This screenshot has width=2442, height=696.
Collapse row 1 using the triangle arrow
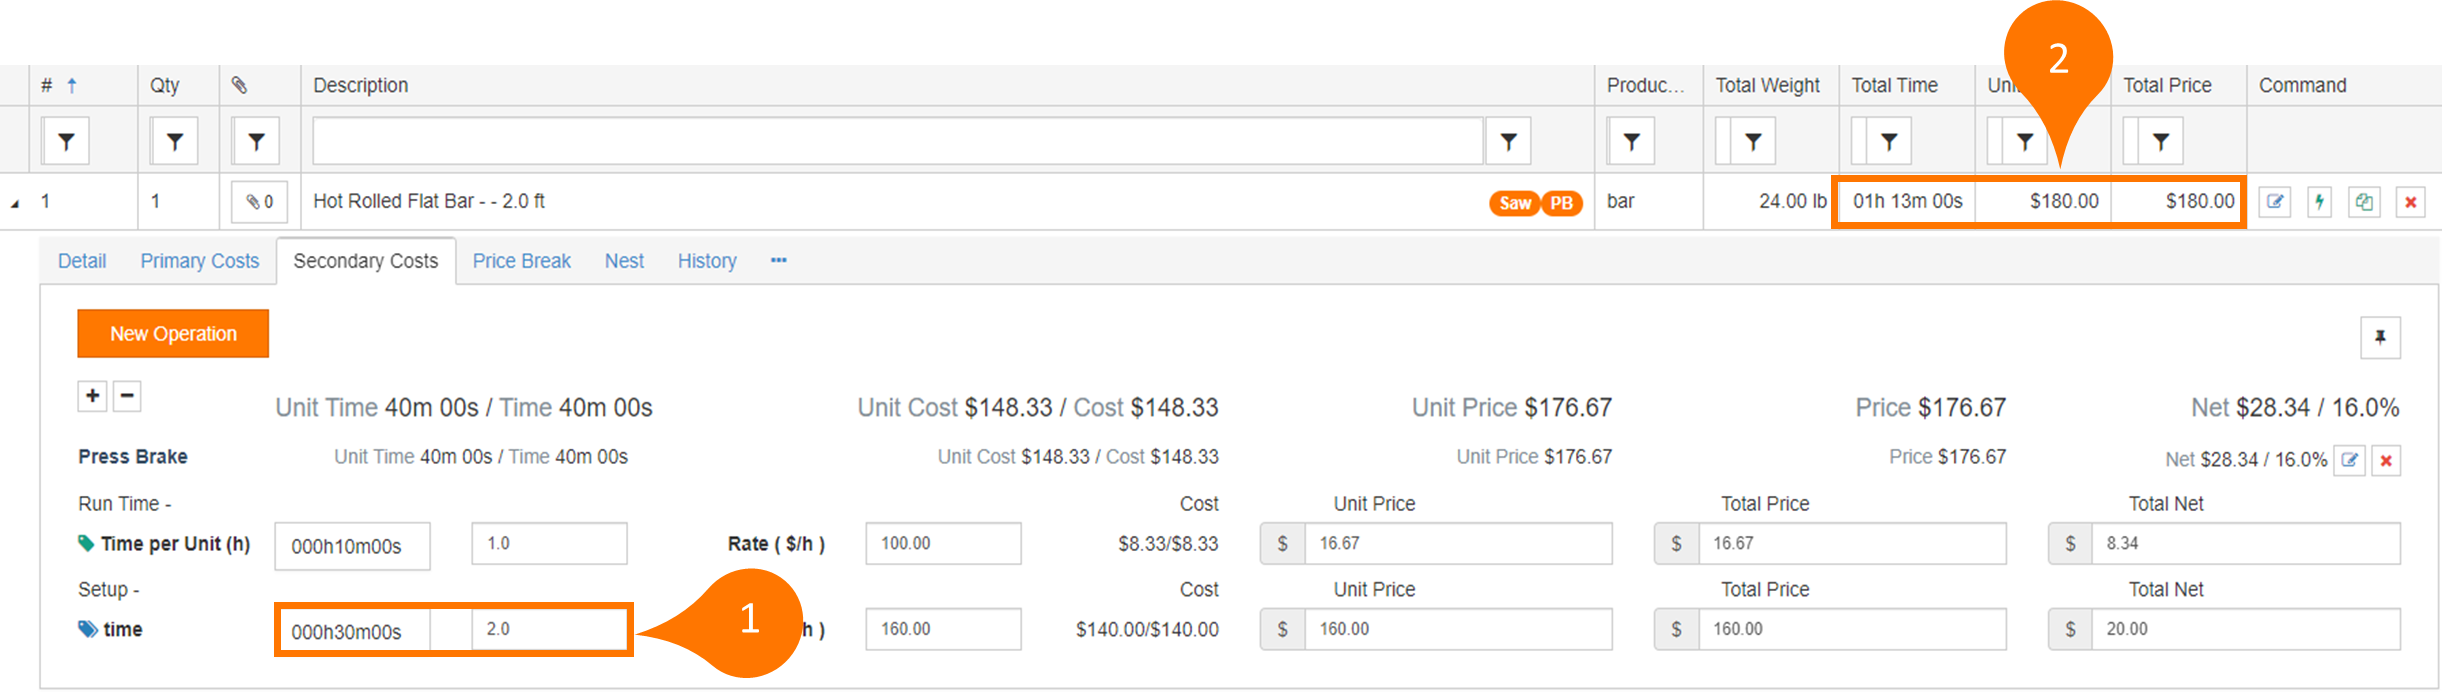pos(15,203)
